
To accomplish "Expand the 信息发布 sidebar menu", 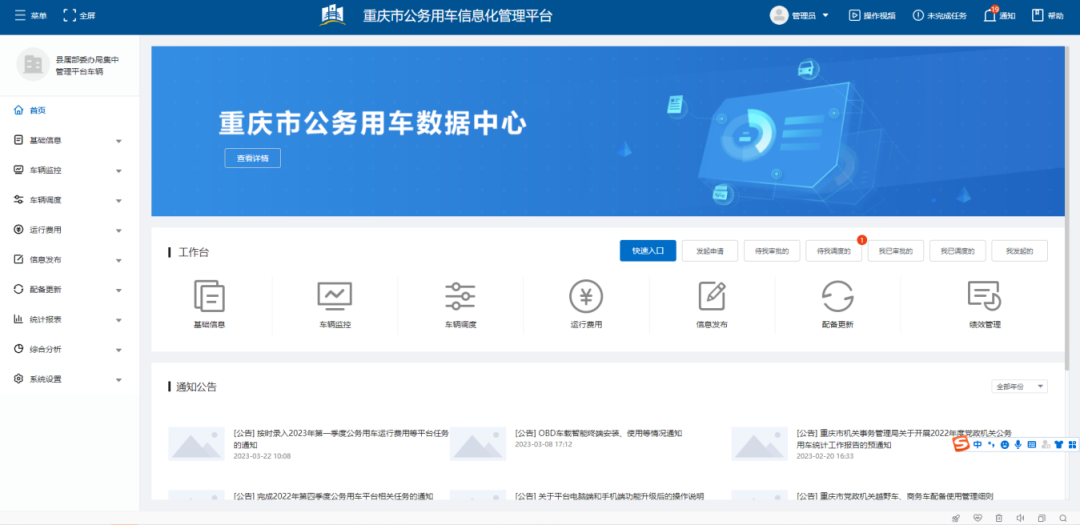I will (x=70, y=260).
